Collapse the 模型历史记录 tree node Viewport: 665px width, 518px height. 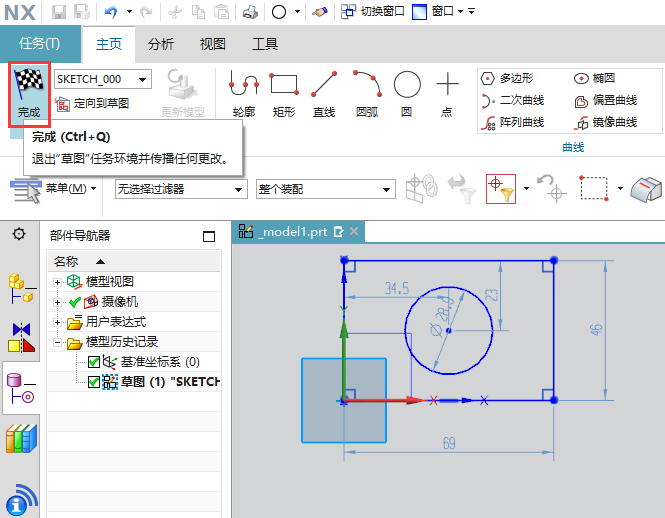pyautogui.click(x=57, y=342)
